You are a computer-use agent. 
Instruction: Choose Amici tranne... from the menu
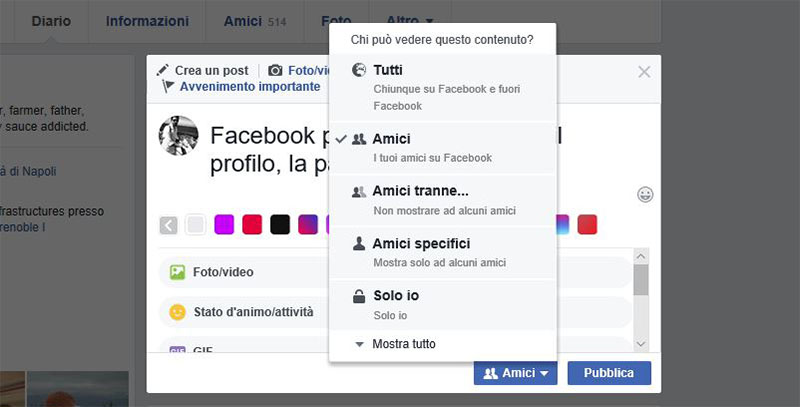[x=442, y=200]
